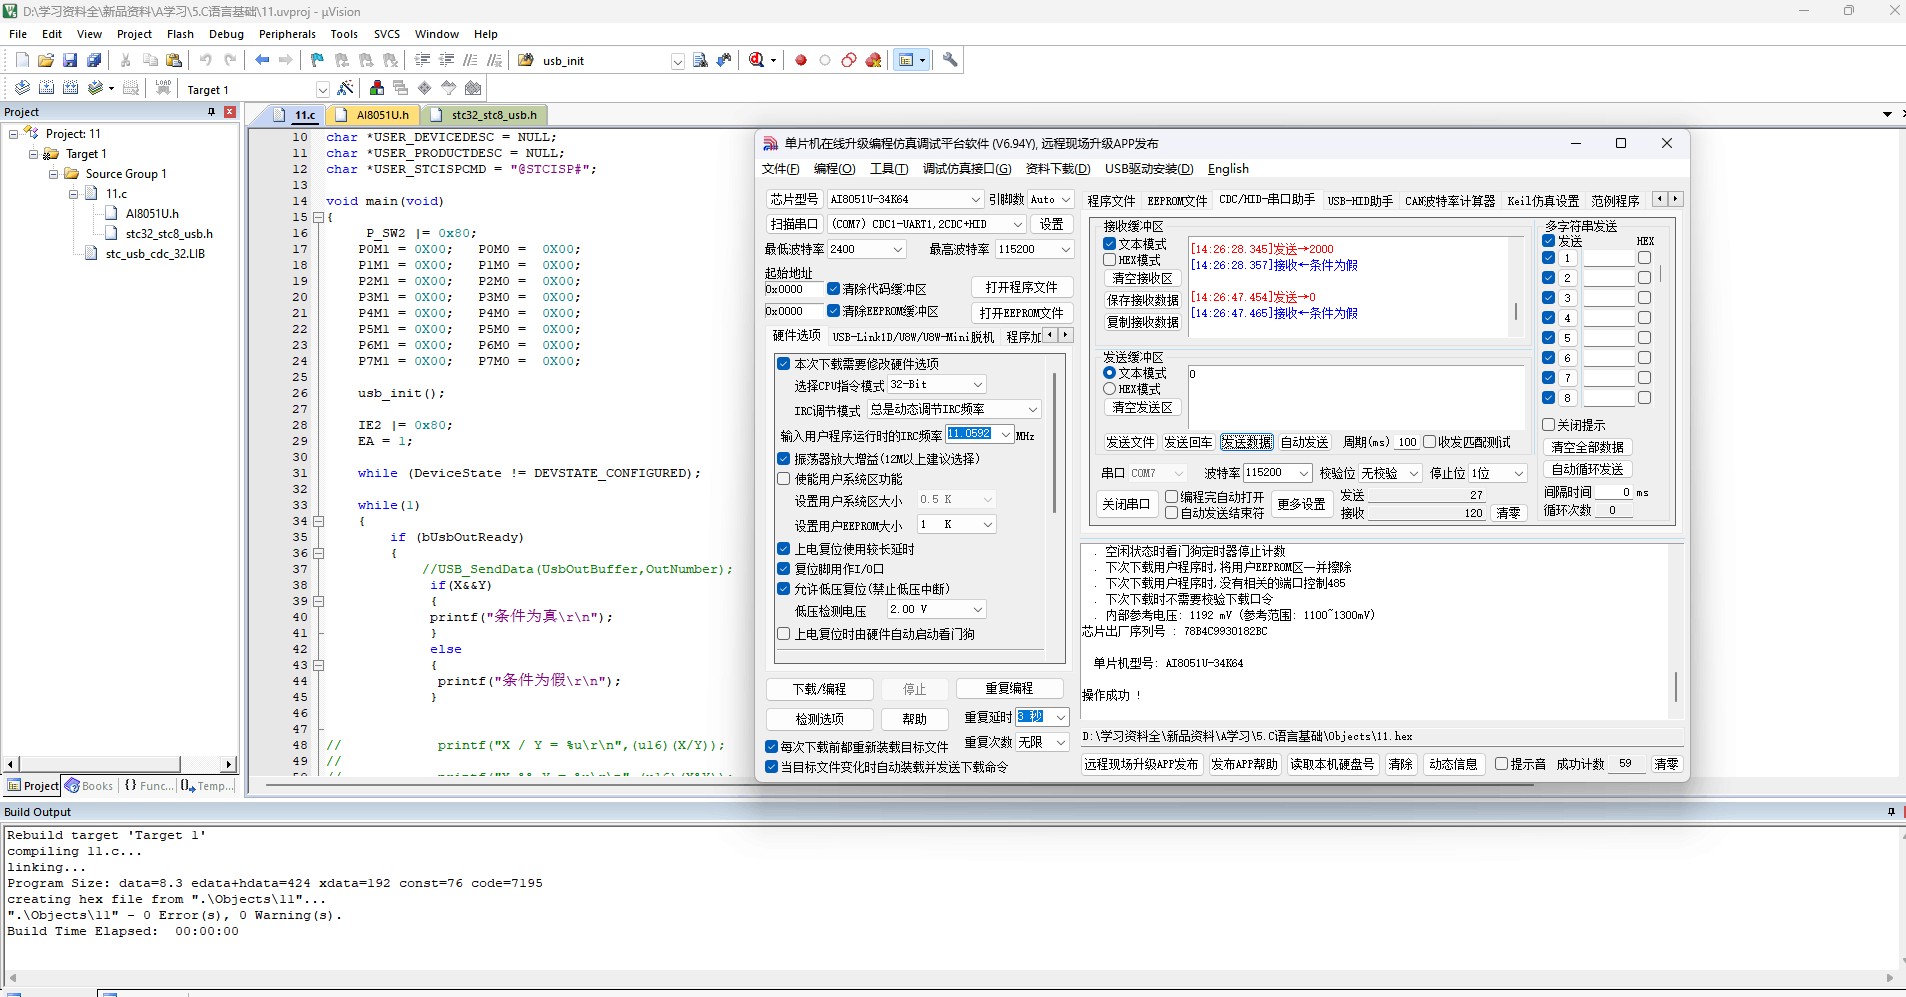Open the Target 1 selection dropdown
1906x997 pixels.
(322, 89)
